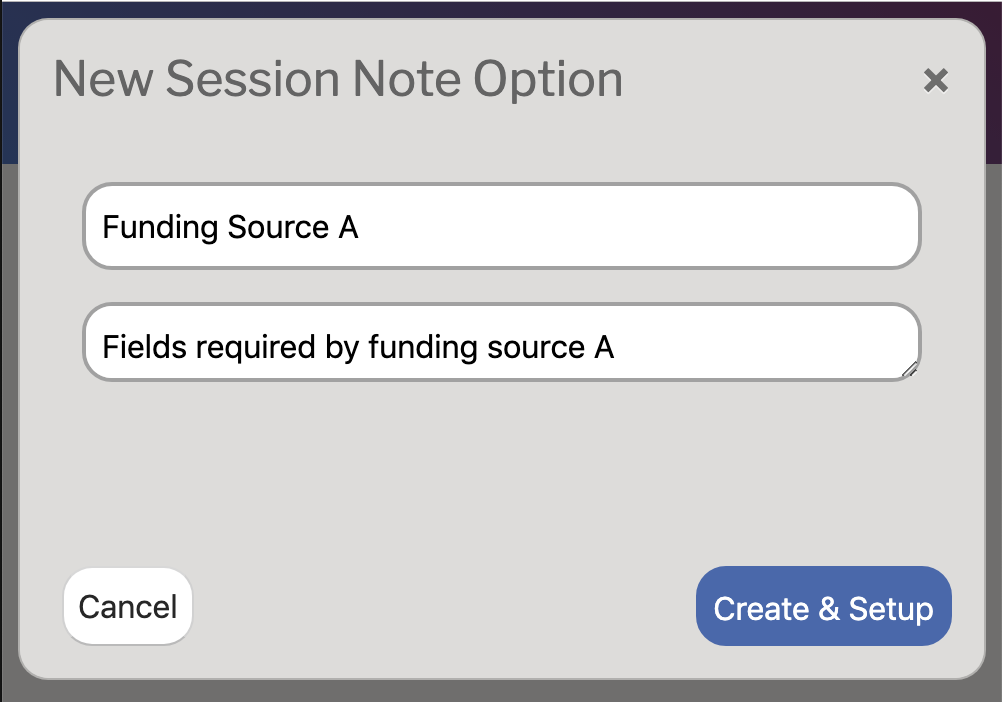Click the word Option in dialog heading
The width and height of the screenshot is (1002, 702).
click(x=548, y=80)
